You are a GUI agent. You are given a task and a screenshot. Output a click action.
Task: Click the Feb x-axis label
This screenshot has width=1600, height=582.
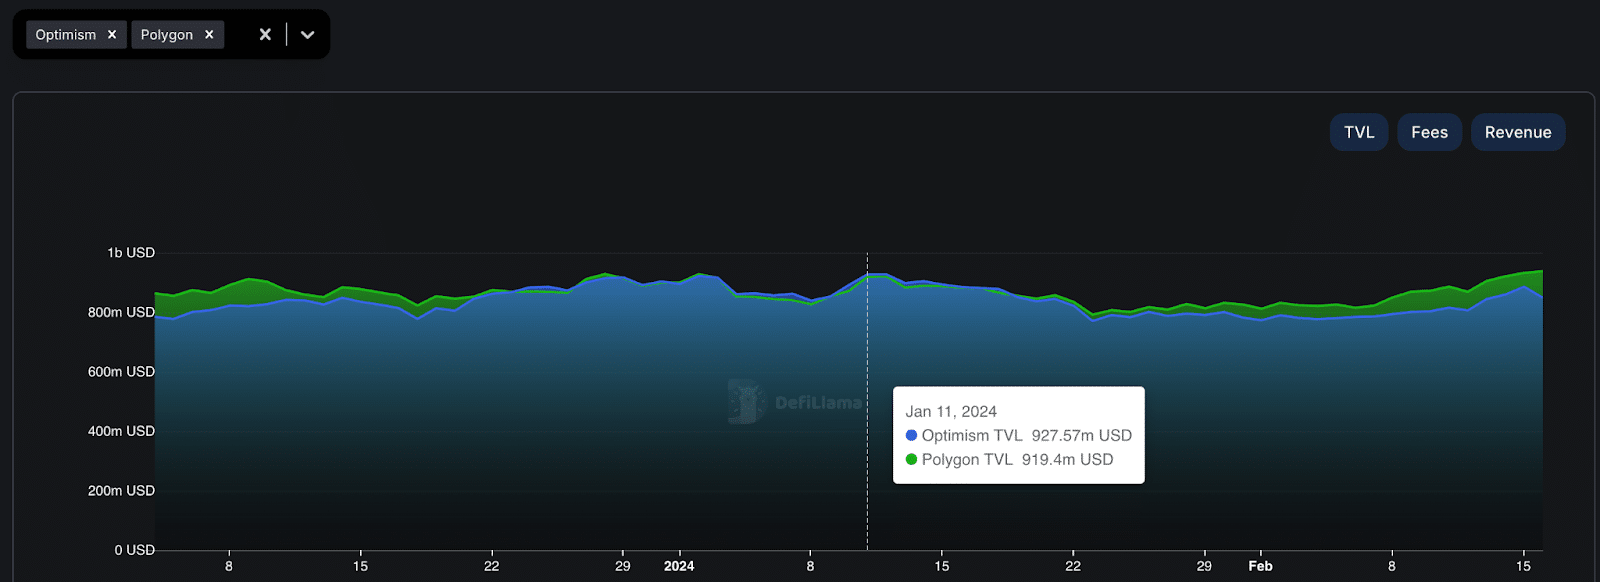pyautogui.click(x=1260, y=566)
